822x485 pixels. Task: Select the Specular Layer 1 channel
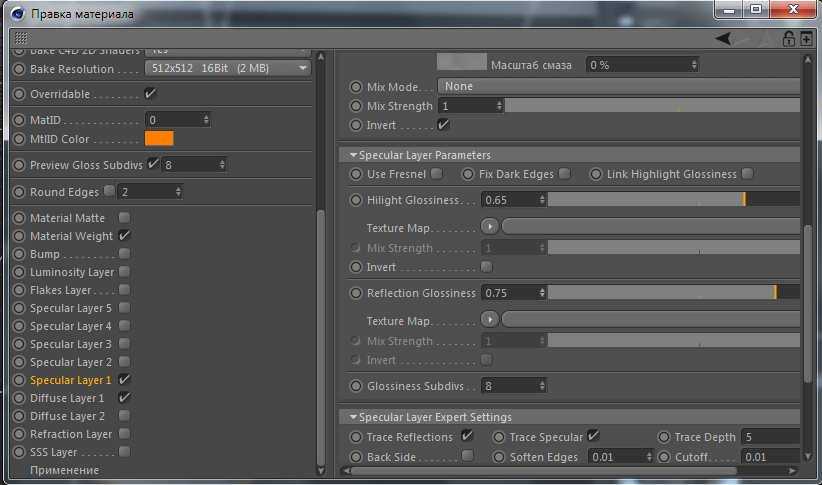tap(70, 380)
